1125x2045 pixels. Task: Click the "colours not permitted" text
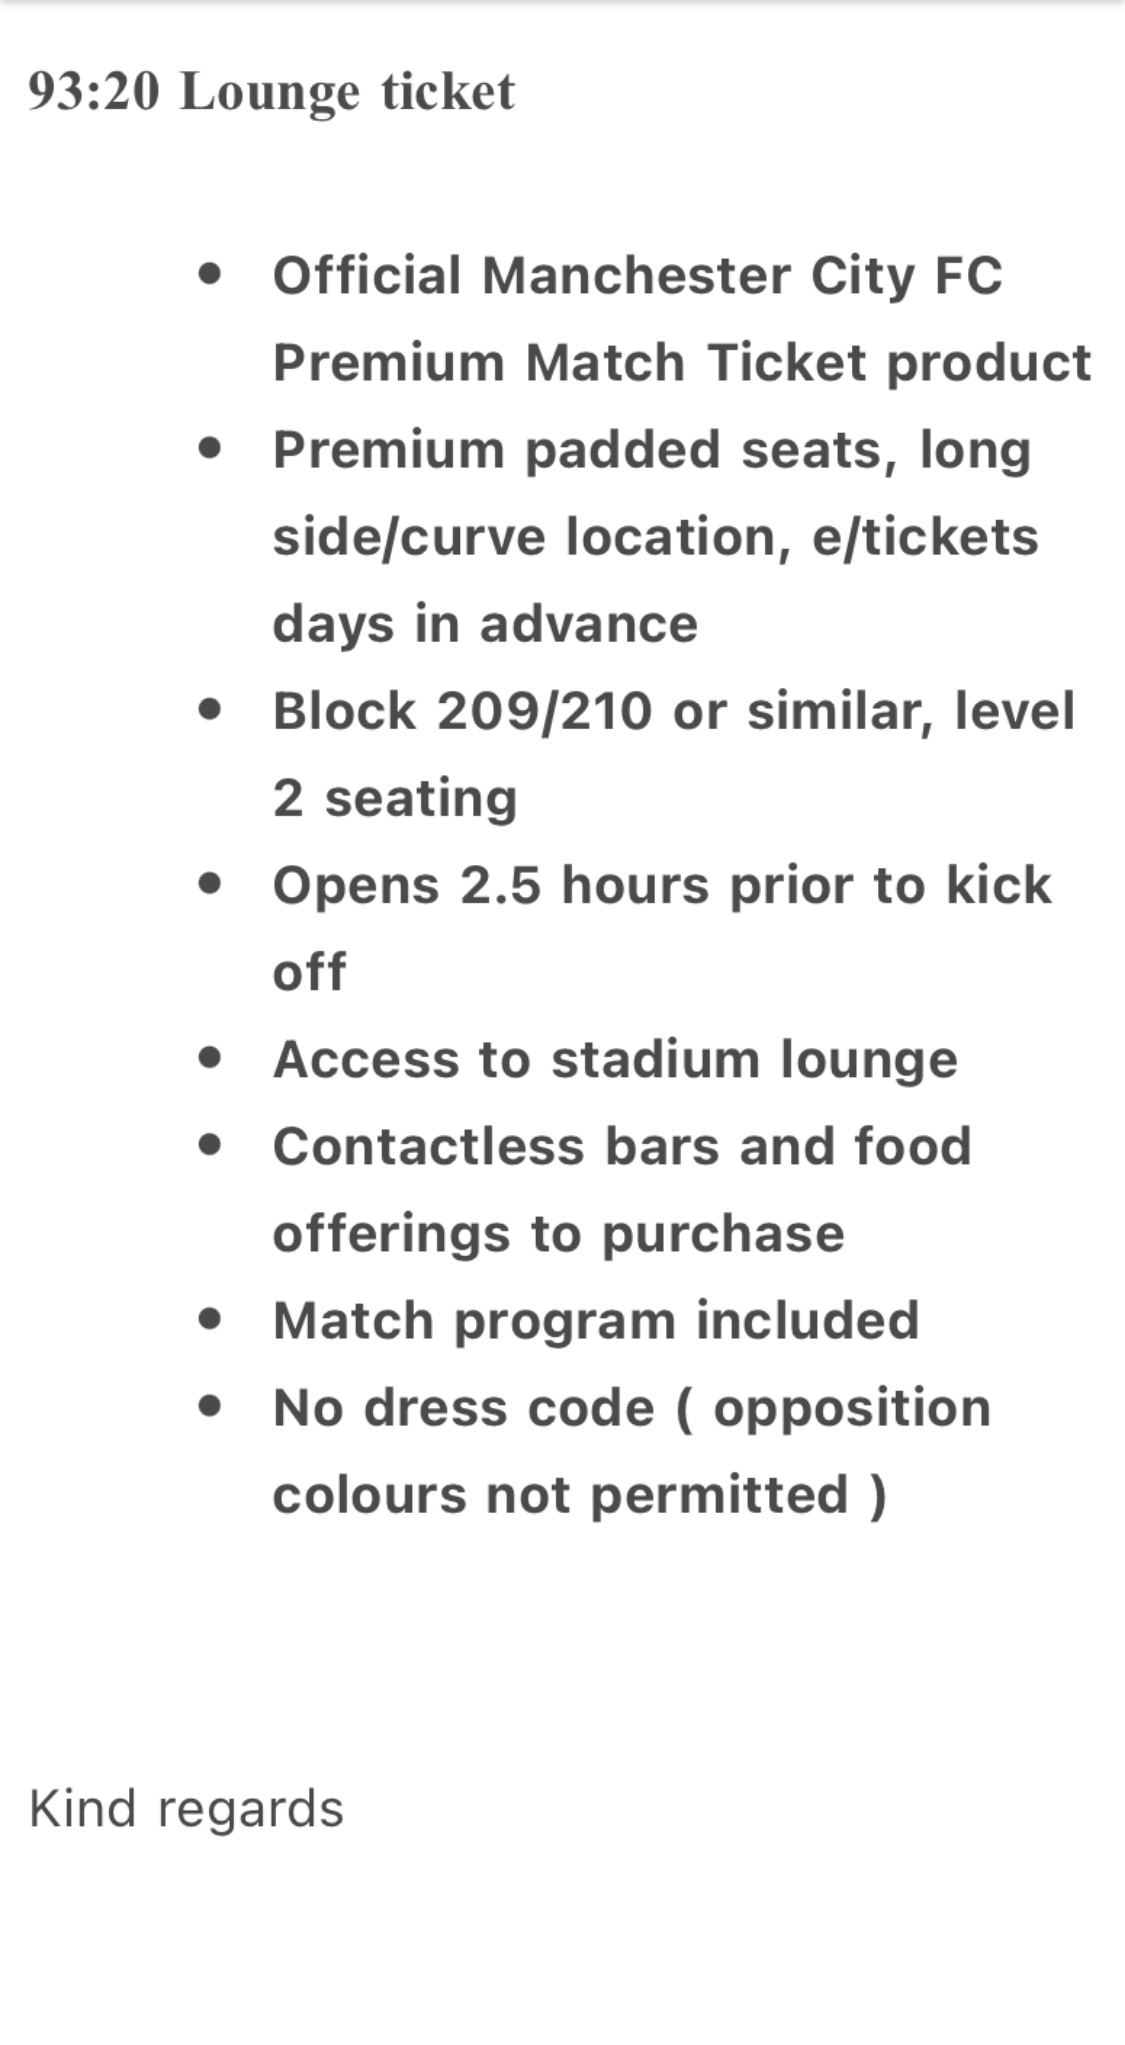pos(579,1495)
